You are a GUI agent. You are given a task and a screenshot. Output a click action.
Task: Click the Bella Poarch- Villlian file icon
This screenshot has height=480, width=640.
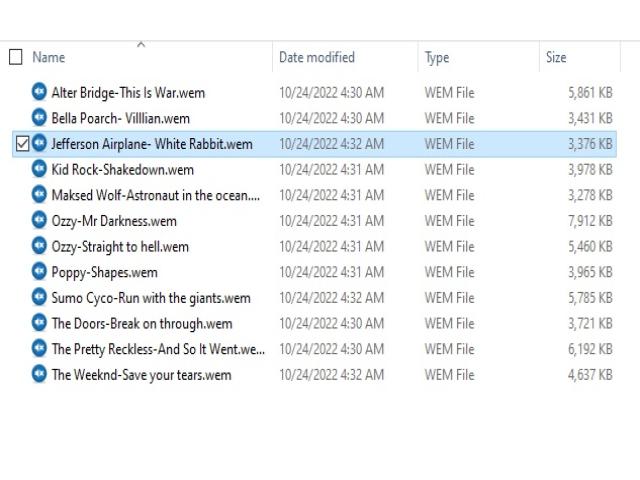[x=39, y=118]
